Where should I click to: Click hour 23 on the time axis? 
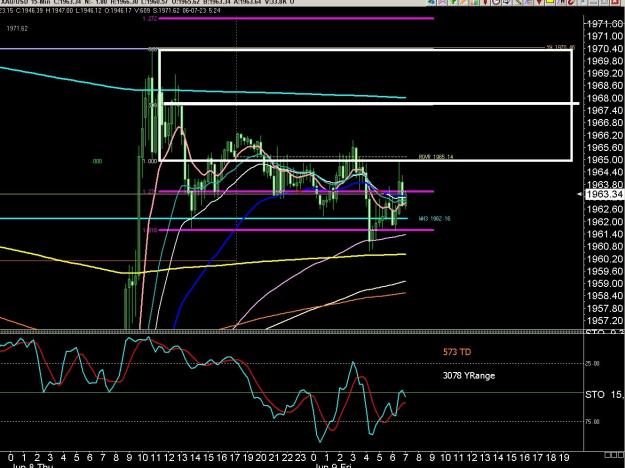click(301, 457)
